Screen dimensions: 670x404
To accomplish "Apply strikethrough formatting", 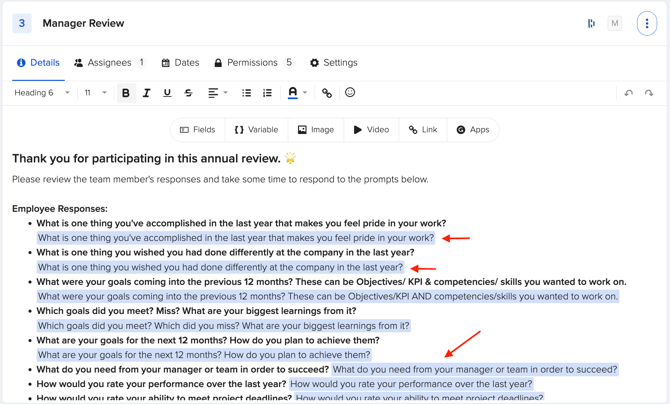I will (x=188, y=93).
